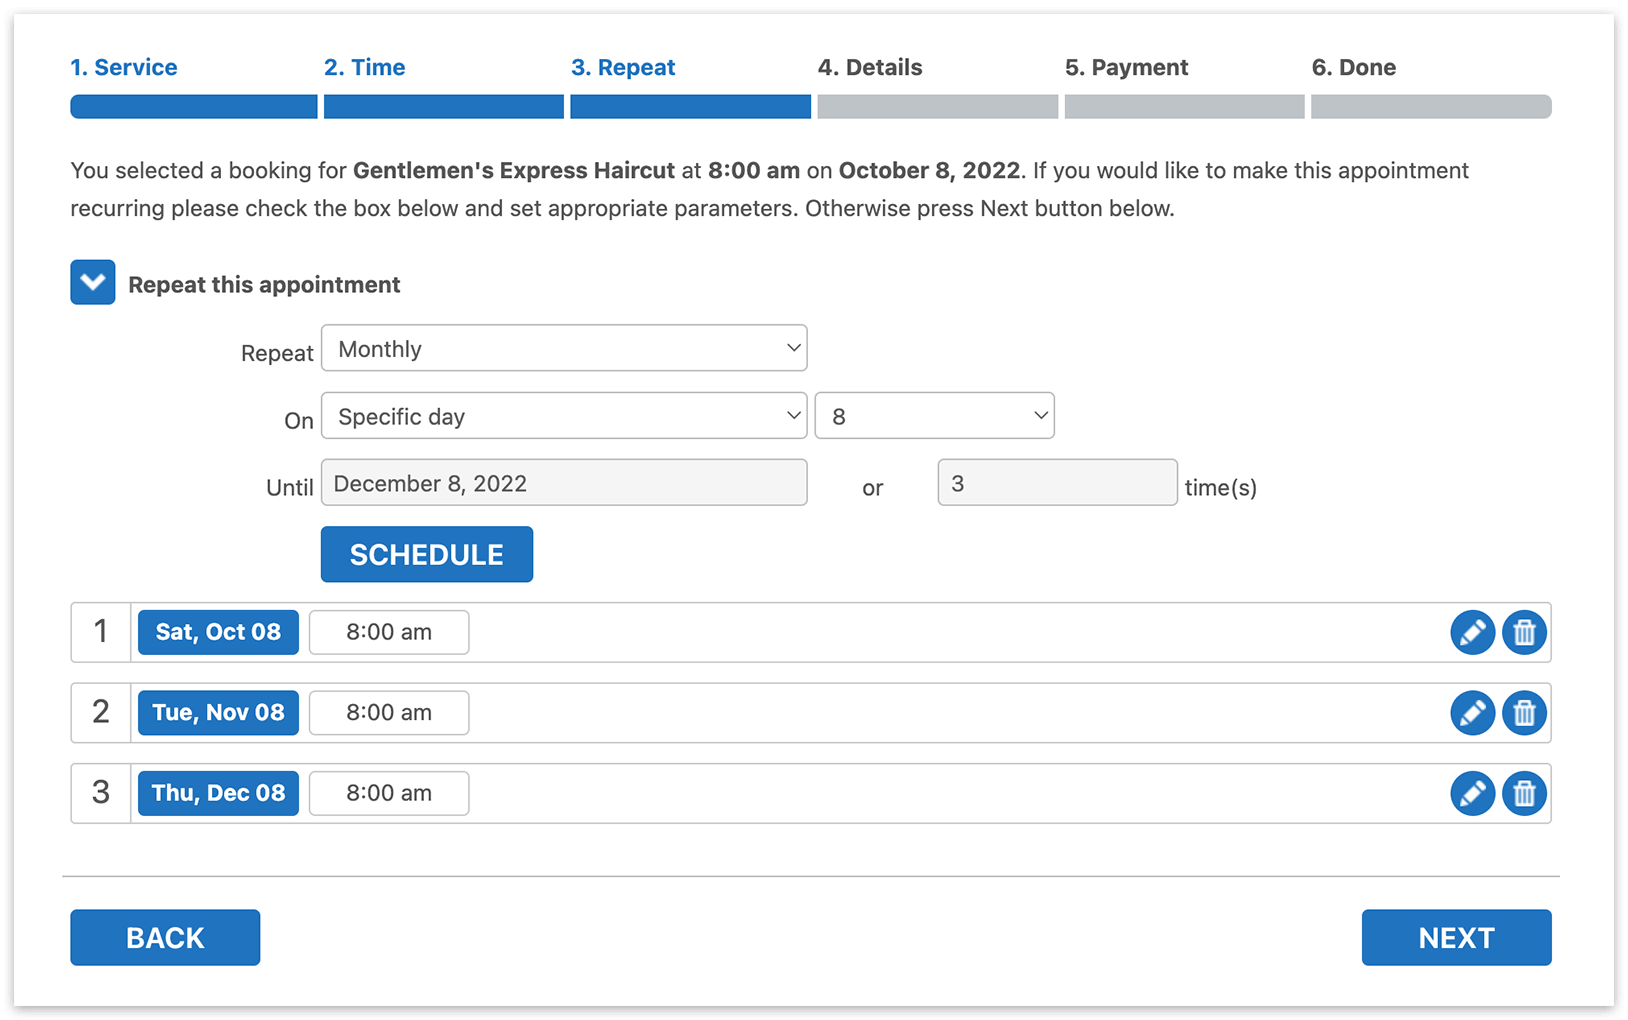Proceed with the NEXT button
This screenshot has height=1020, width=1628.
(x=1456, y=937)
